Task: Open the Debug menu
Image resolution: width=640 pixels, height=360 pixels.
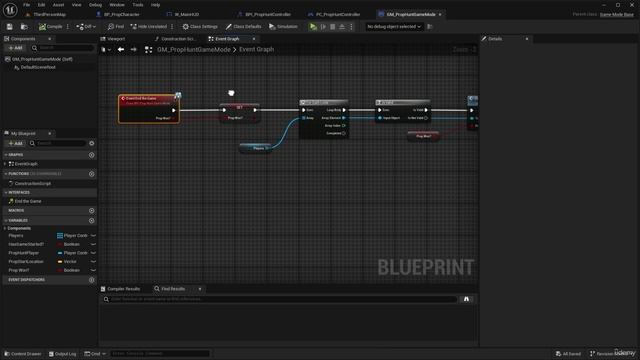Action: click(x=95, y=5)
